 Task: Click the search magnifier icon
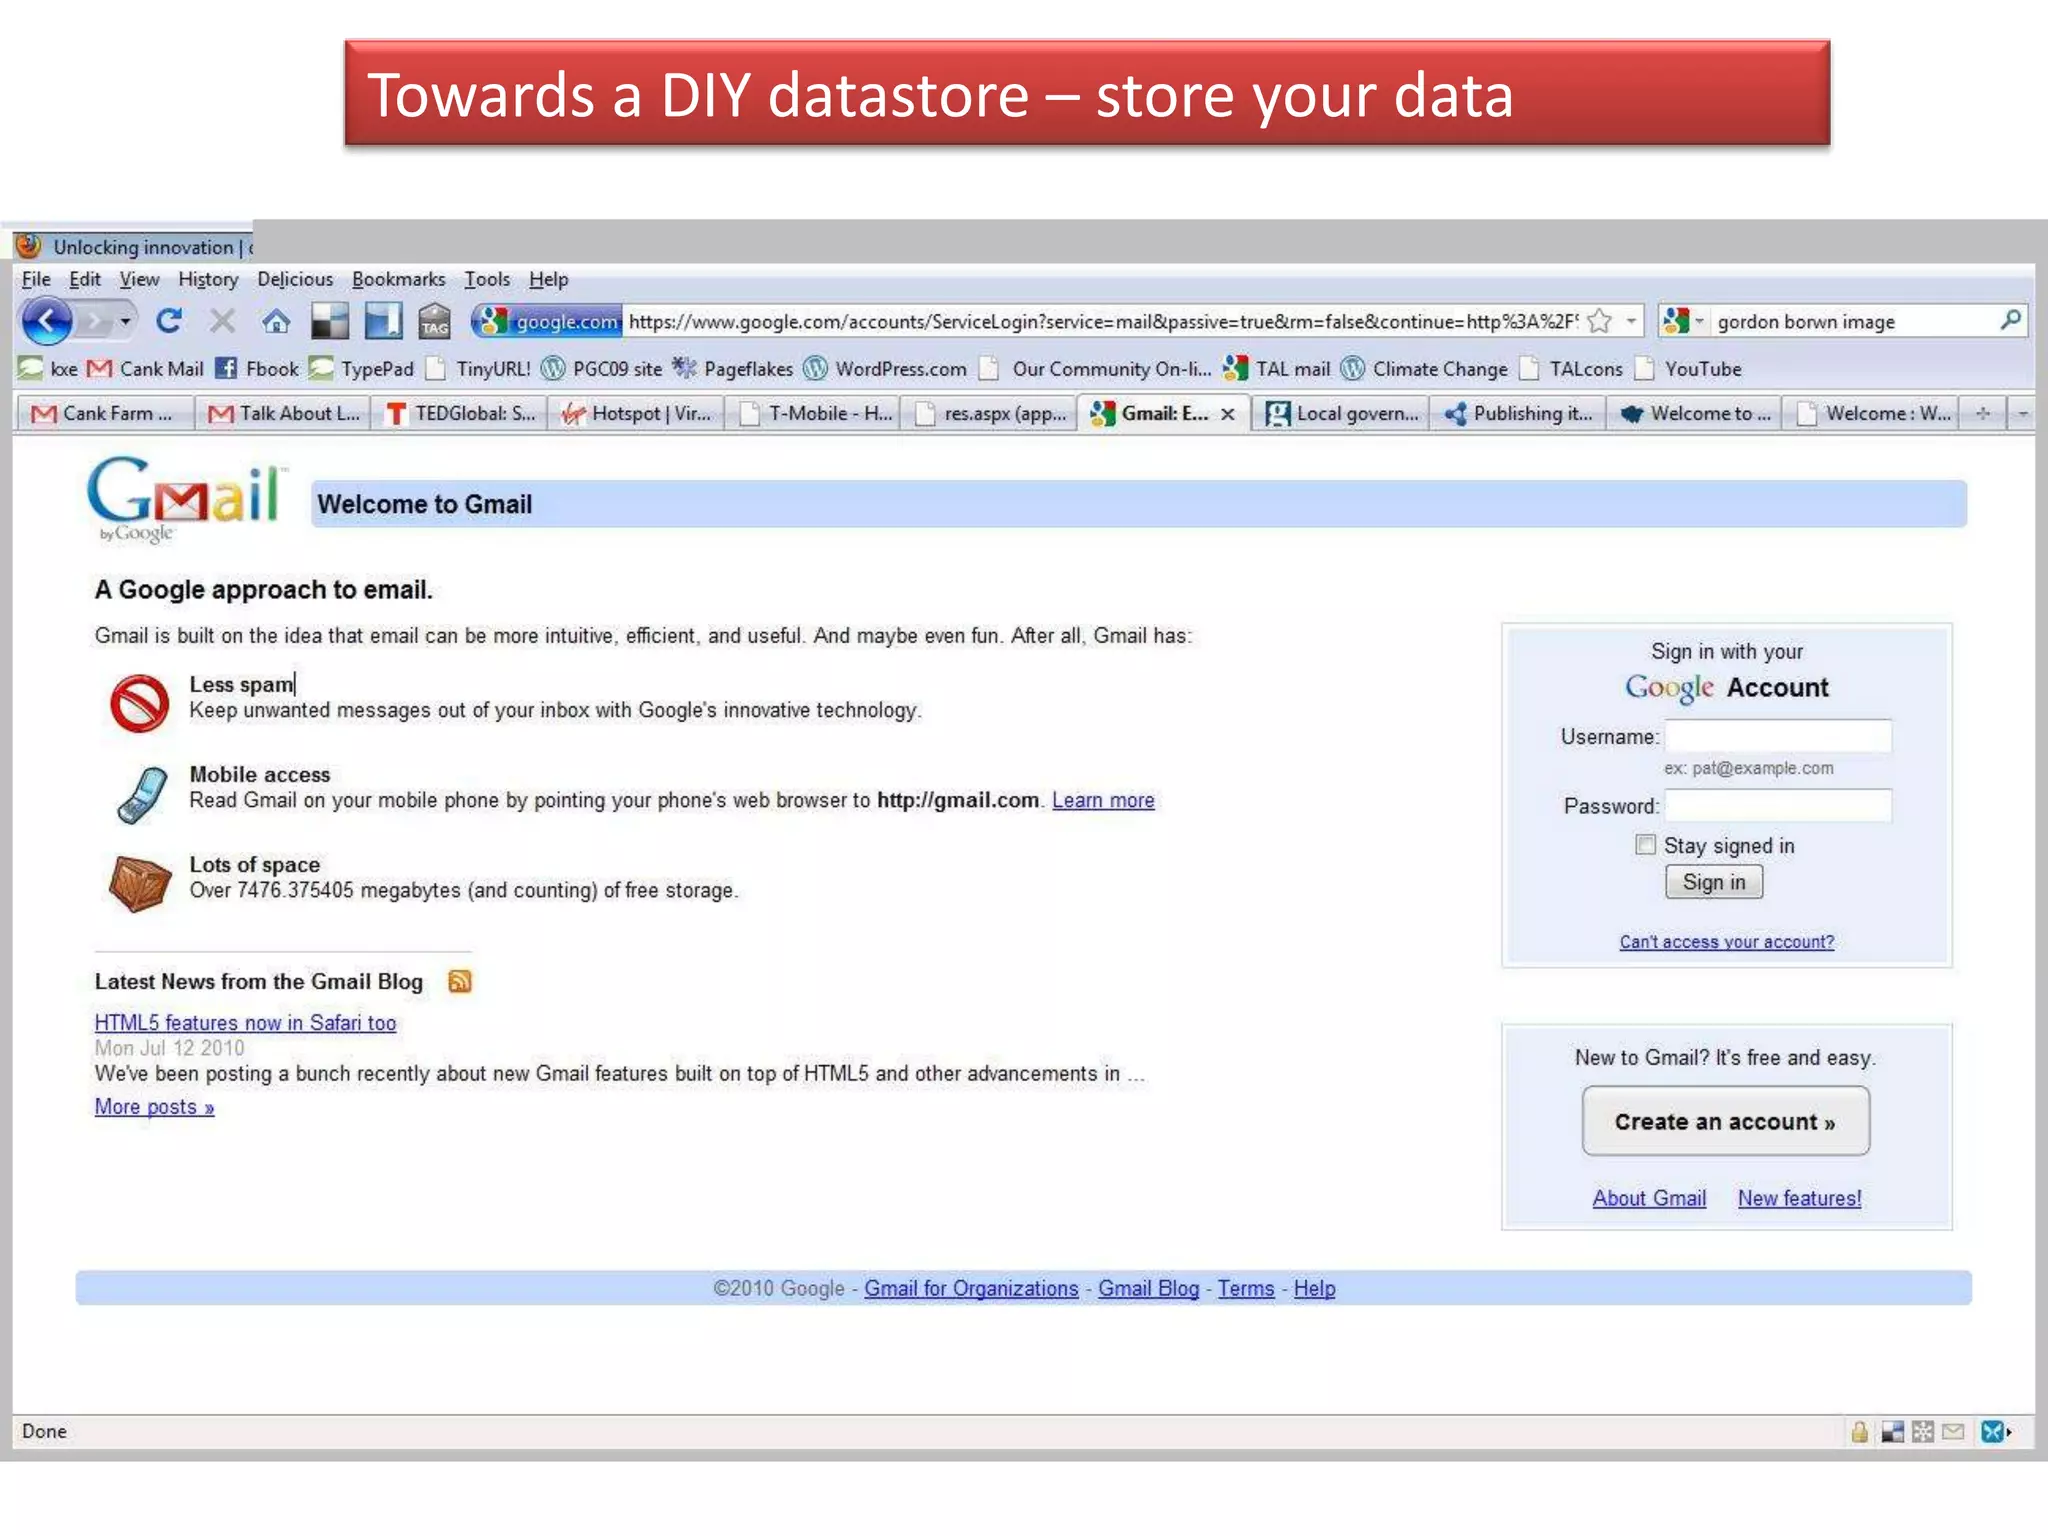2011,320
